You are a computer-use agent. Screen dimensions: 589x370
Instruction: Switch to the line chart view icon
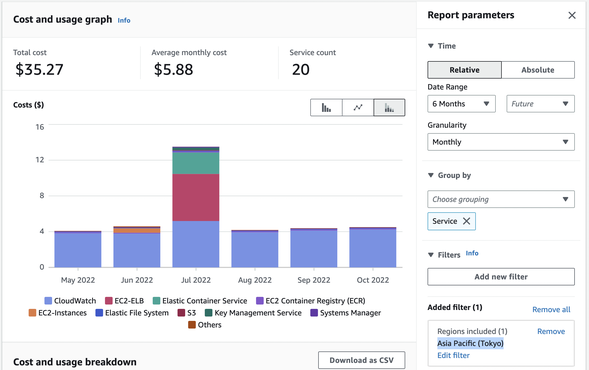358,108
